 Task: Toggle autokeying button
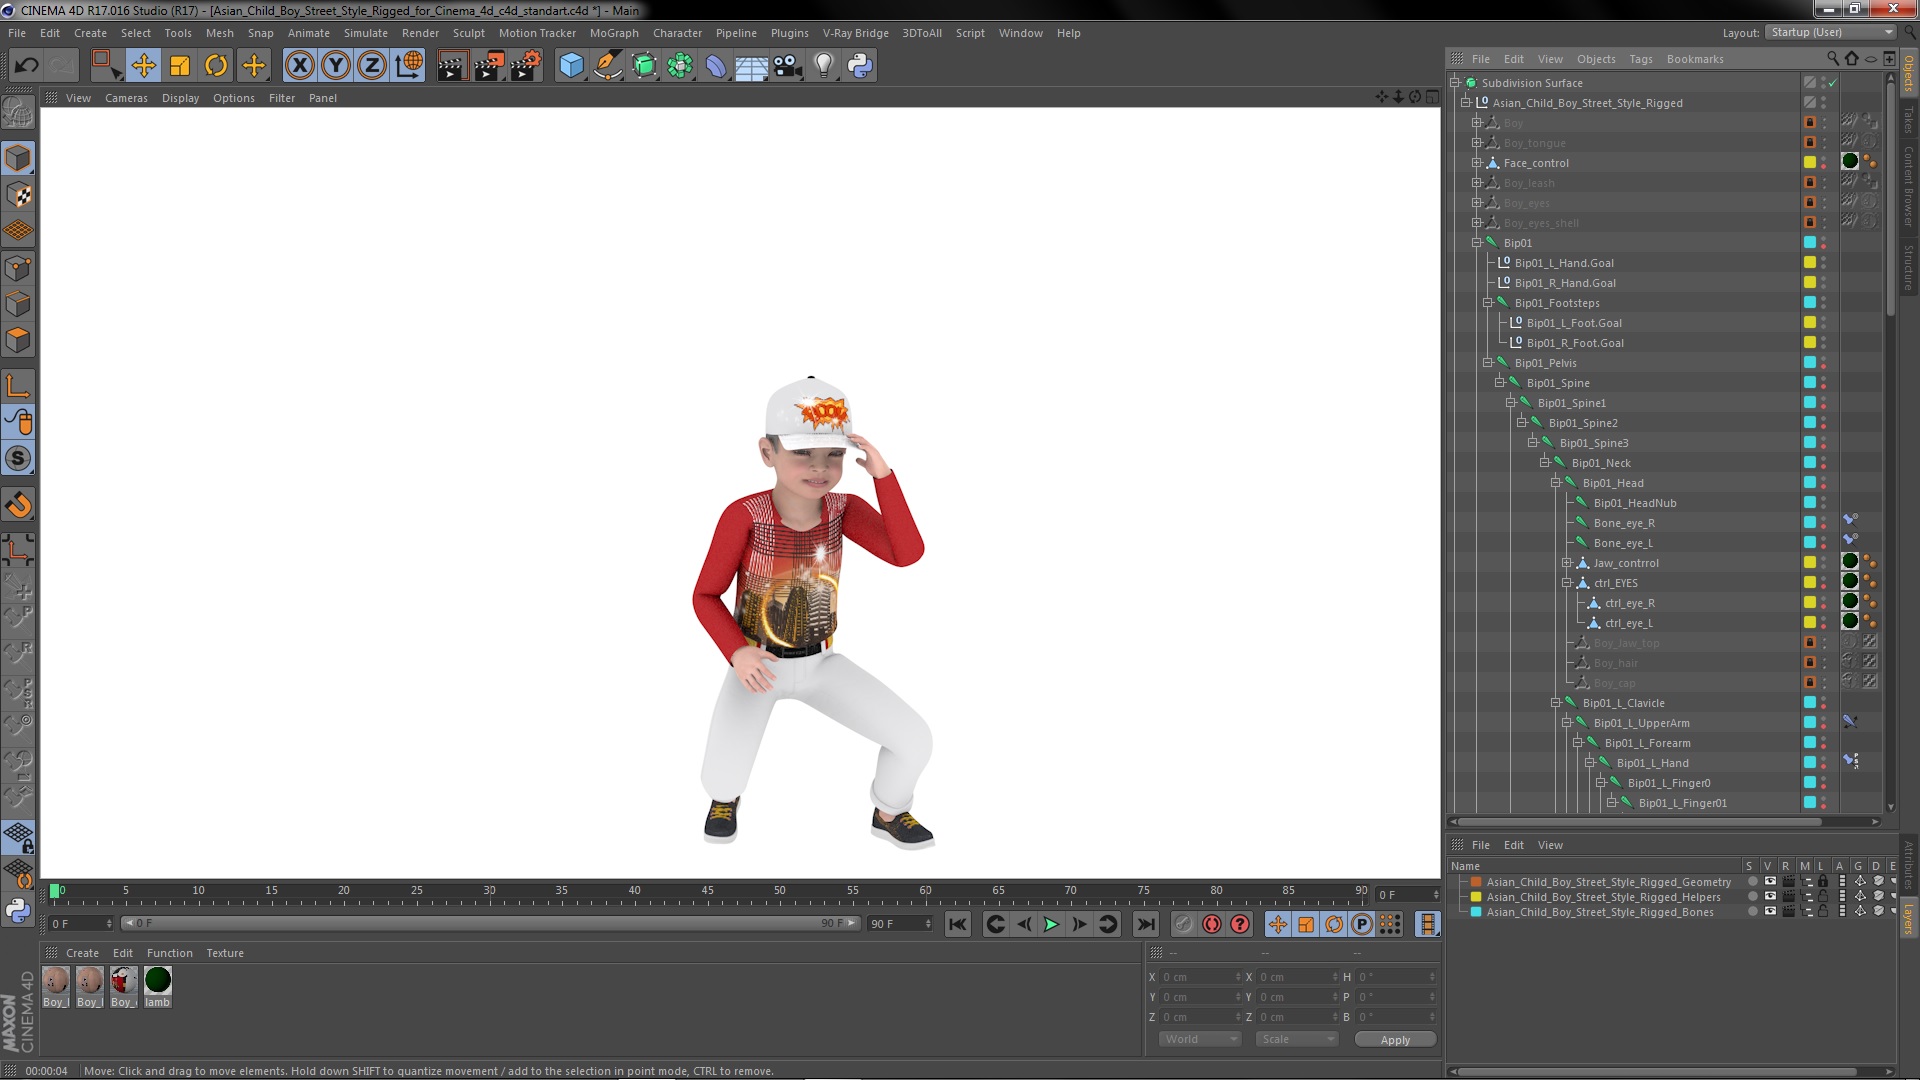tap(1212, 924)
